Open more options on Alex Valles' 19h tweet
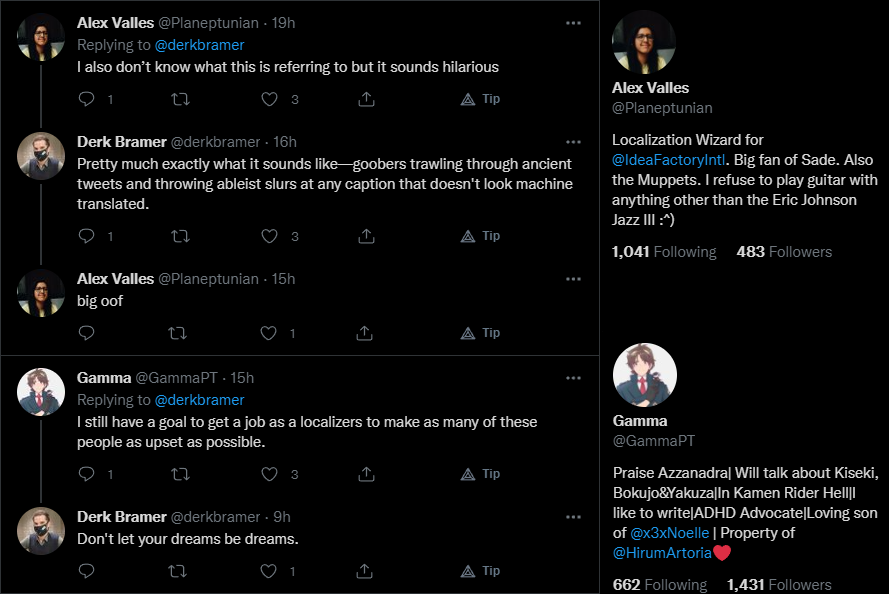This screenshot has height=594, width=889. coord(573,22)
